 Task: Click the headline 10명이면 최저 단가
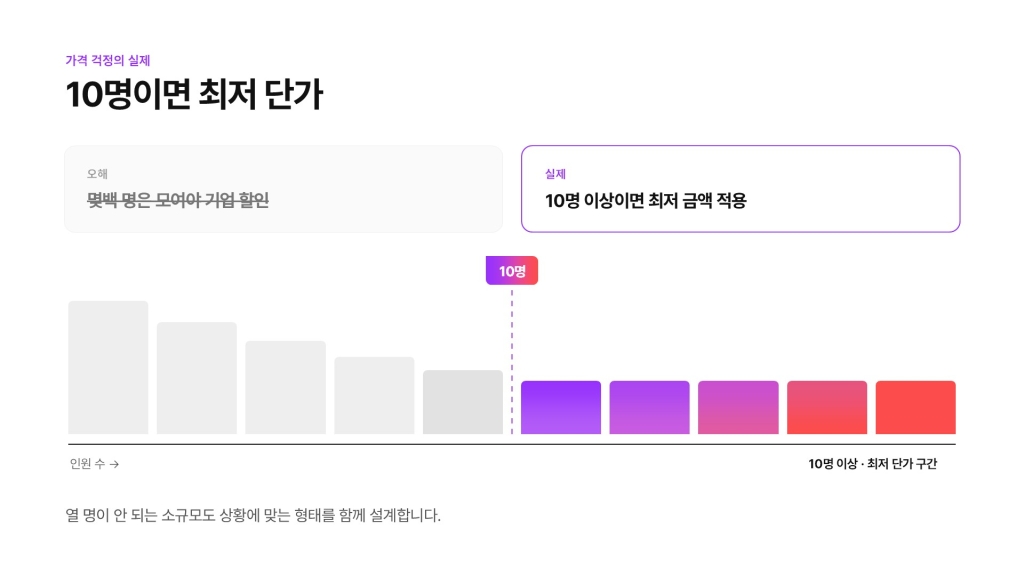tap(194, 94)
